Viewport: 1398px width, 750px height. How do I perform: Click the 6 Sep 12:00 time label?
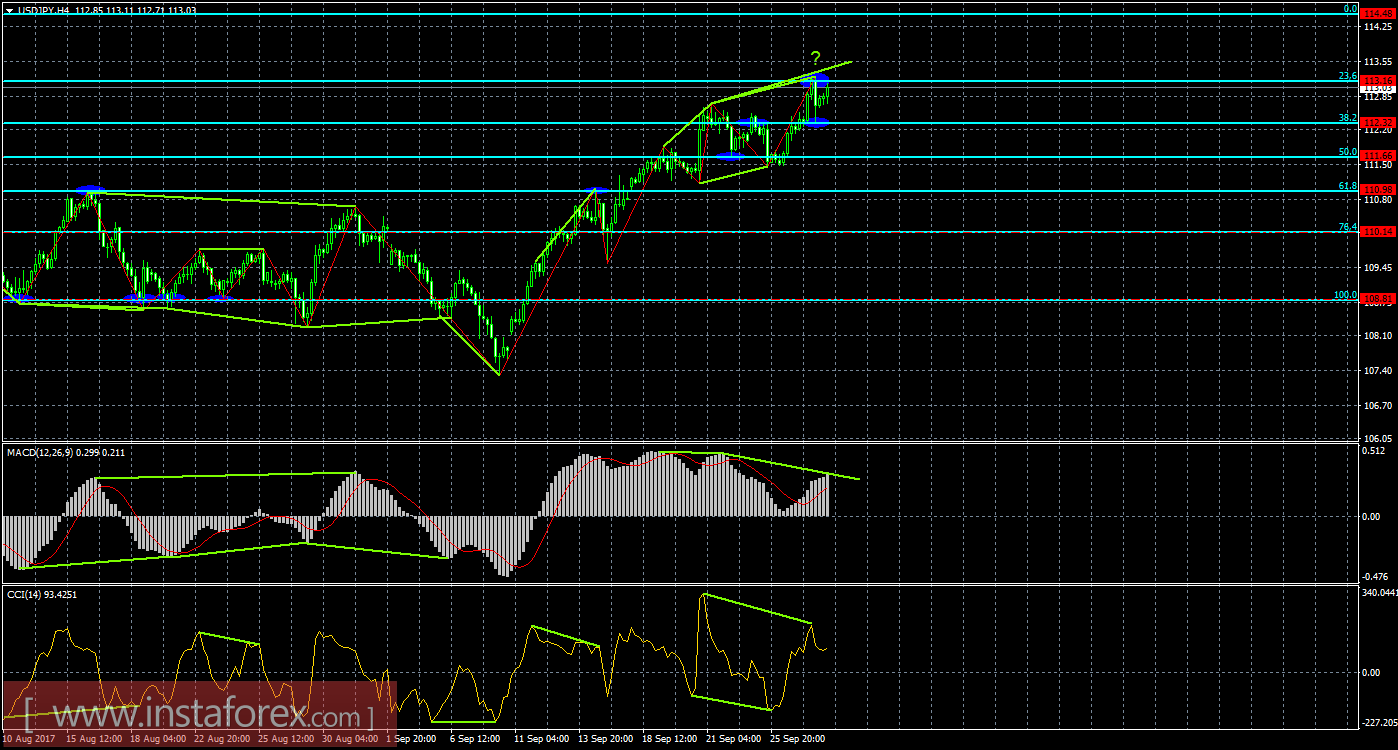click(477, 739)
